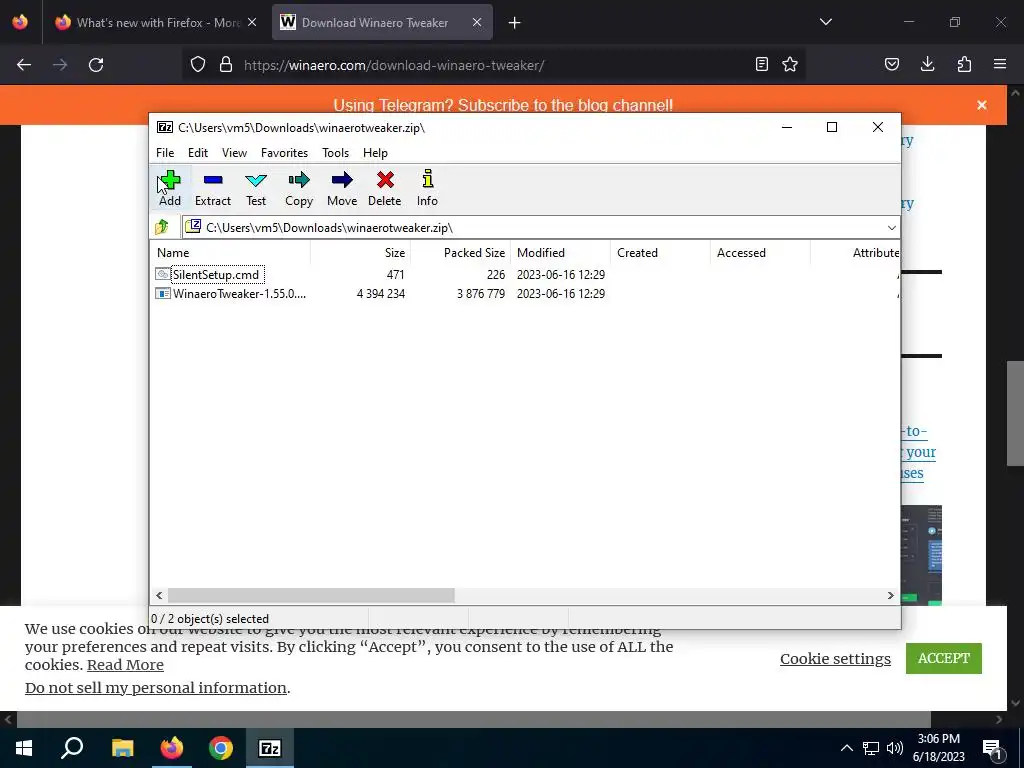The width and height of the screenshot is (1024, 768).
Task: Toggle Firefox reader view icon
Action: 761,64
